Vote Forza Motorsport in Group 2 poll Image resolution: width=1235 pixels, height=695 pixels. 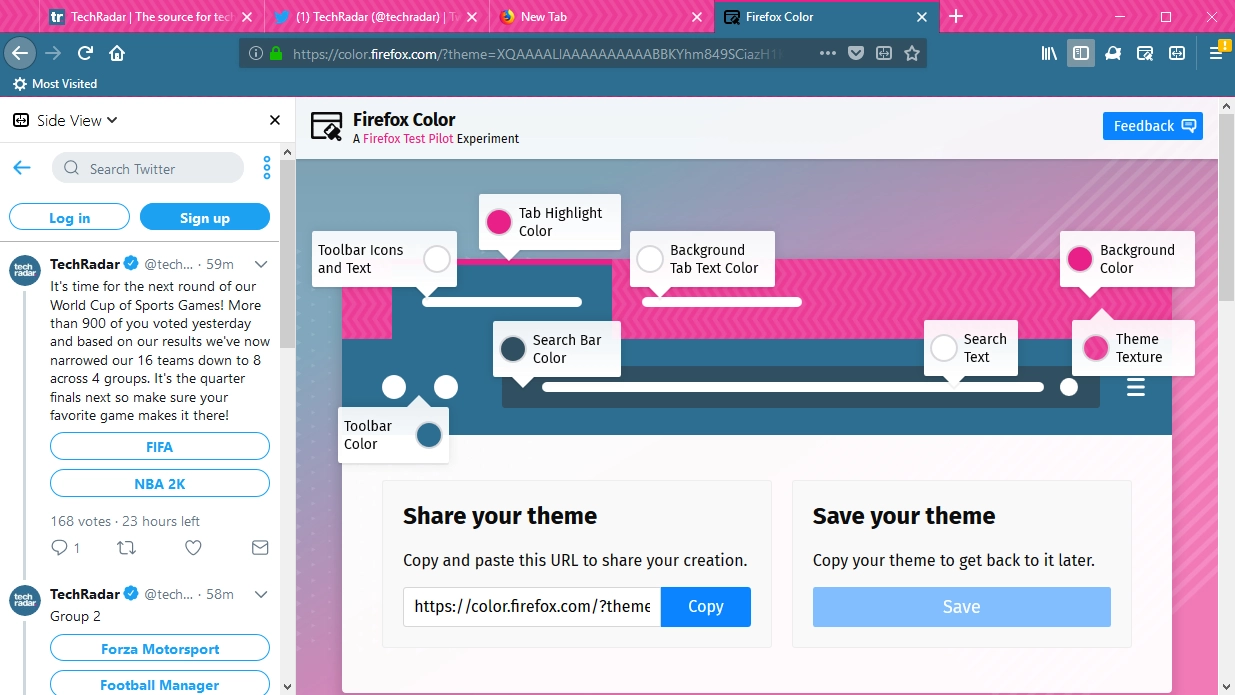click(160, 648)
